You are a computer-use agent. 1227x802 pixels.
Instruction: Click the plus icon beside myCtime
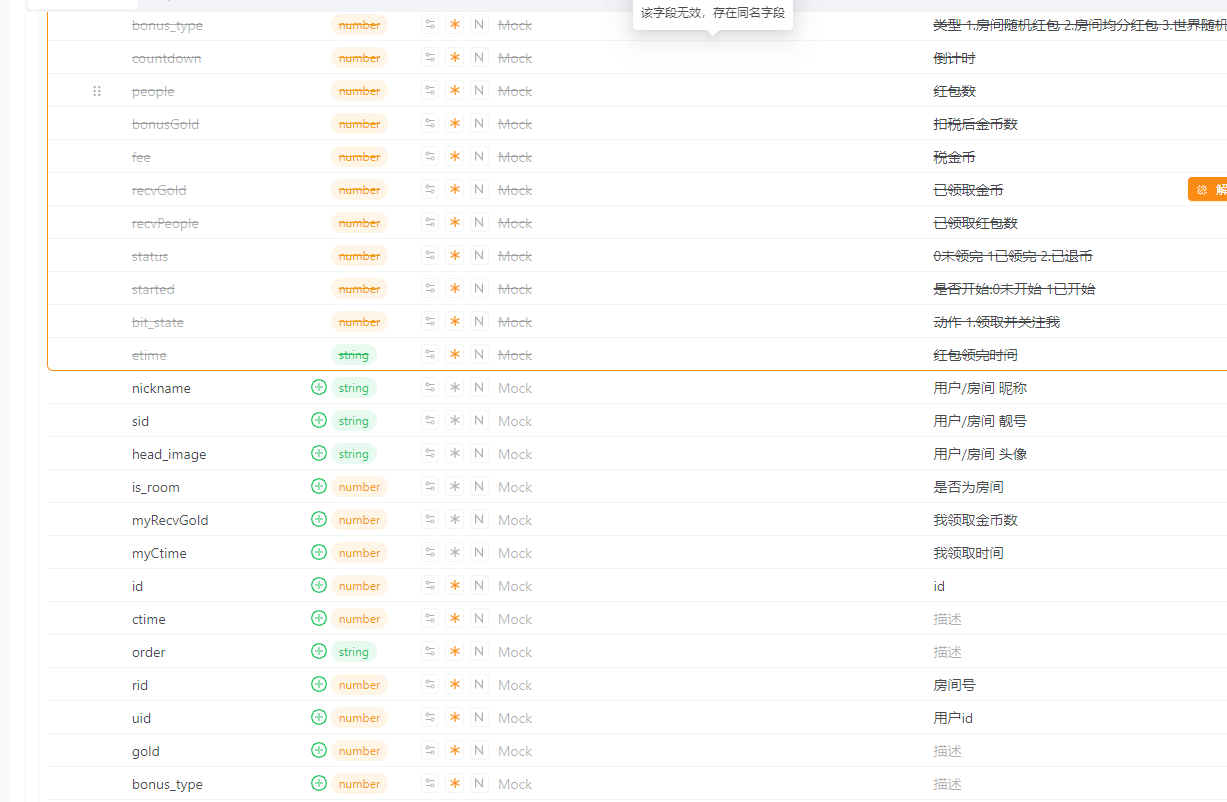[x=319, y=552]
